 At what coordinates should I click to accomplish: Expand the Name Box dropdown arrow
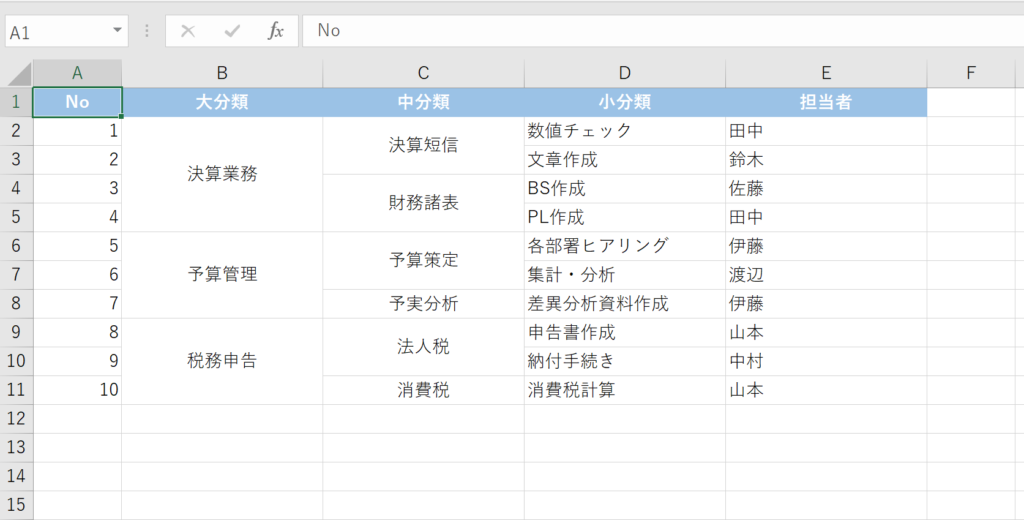[x=119, y=31]
